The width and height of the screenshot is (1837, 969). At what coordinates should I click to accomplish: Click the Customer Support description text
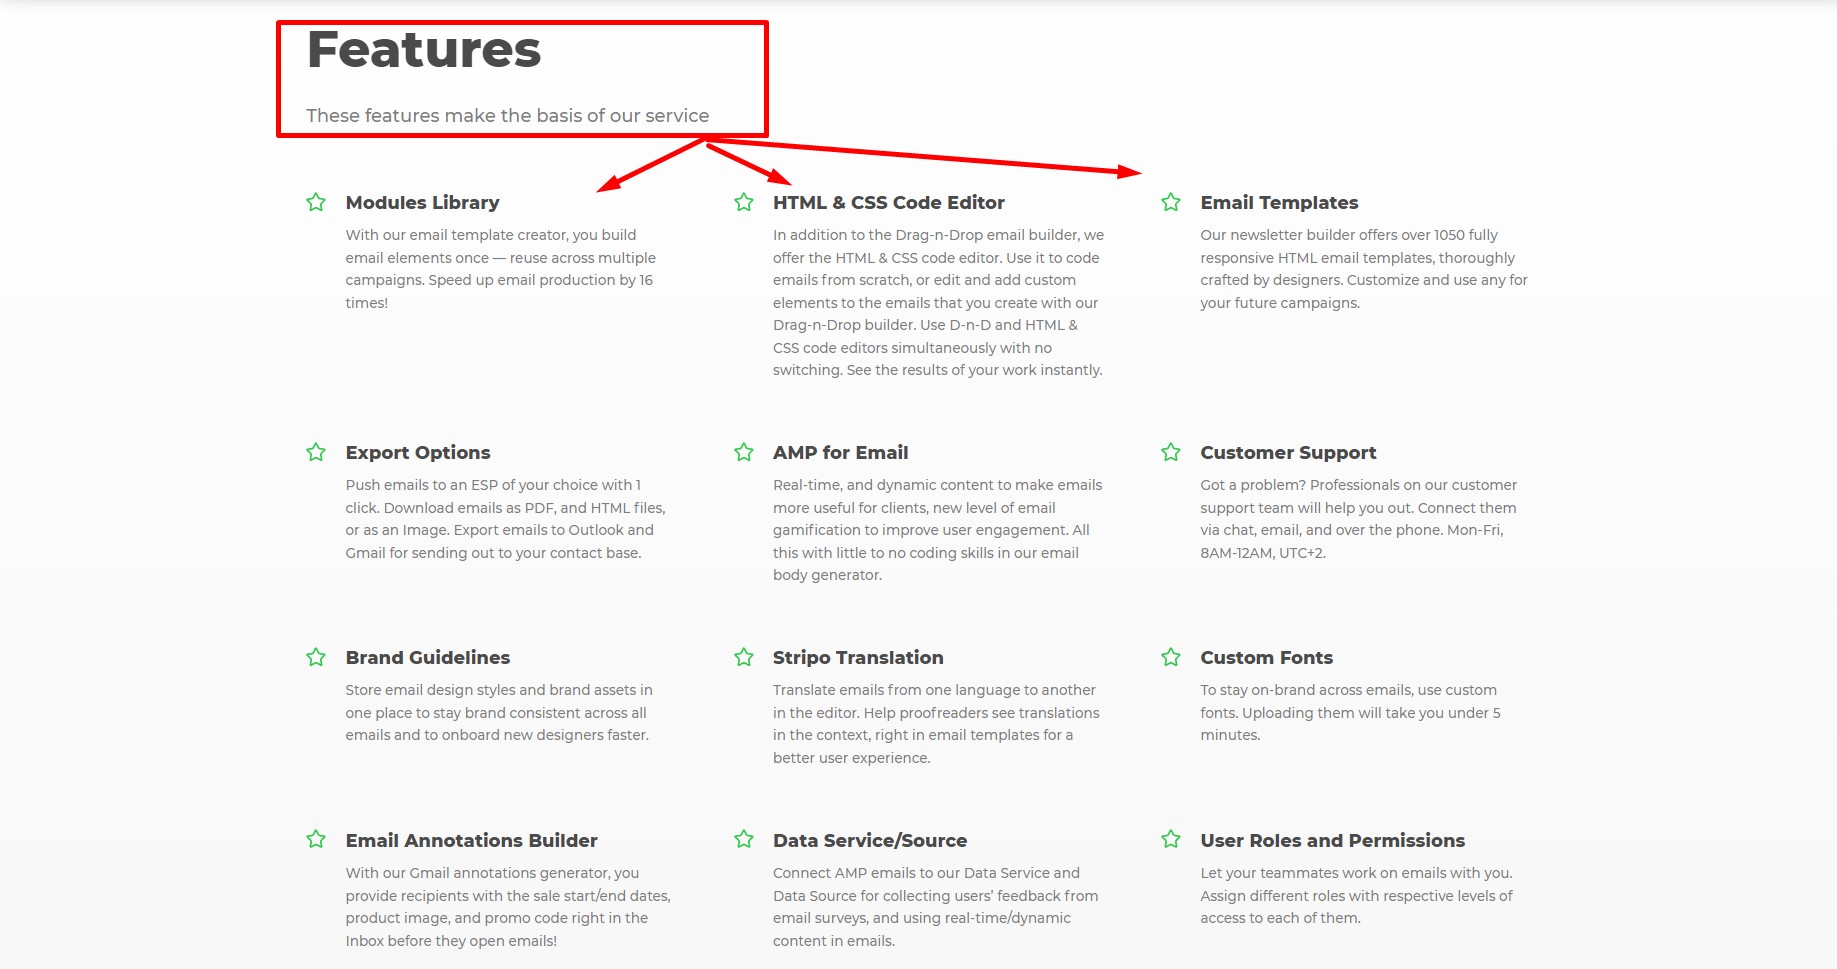(1358, 519)
